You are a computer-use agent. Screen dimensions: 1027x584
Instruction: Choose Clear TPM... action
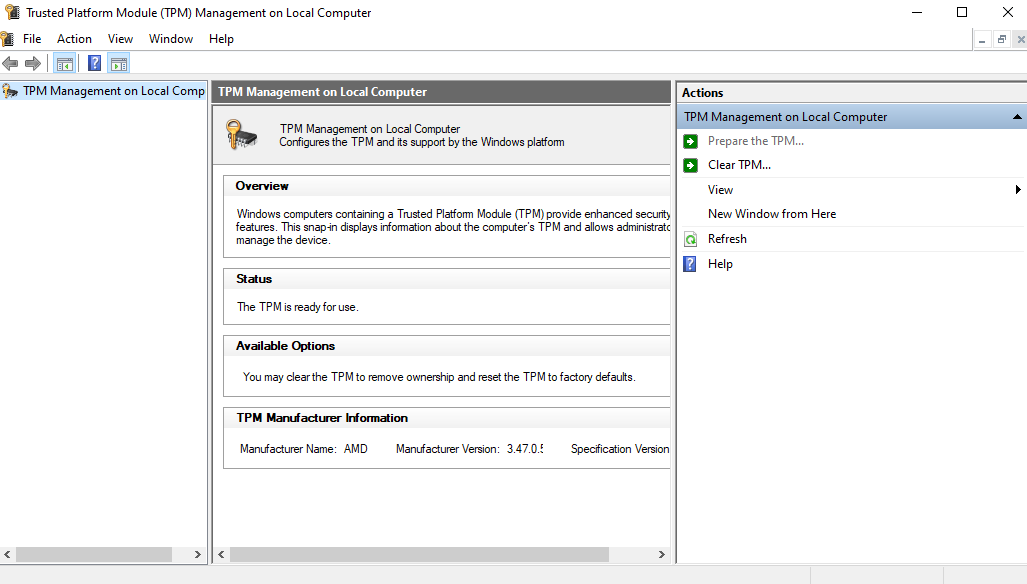click(739, 165)
